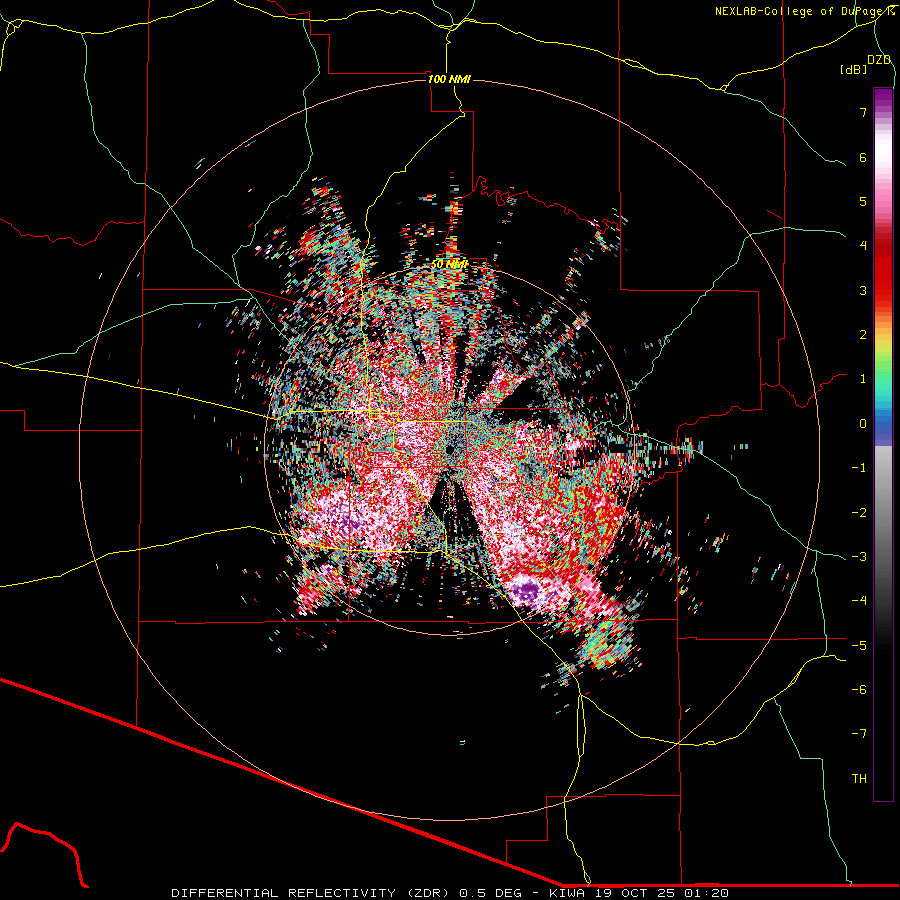This screenshot has height=900, width=900.
Task: Click the DZD color scale title
Action: pos(879,60)
